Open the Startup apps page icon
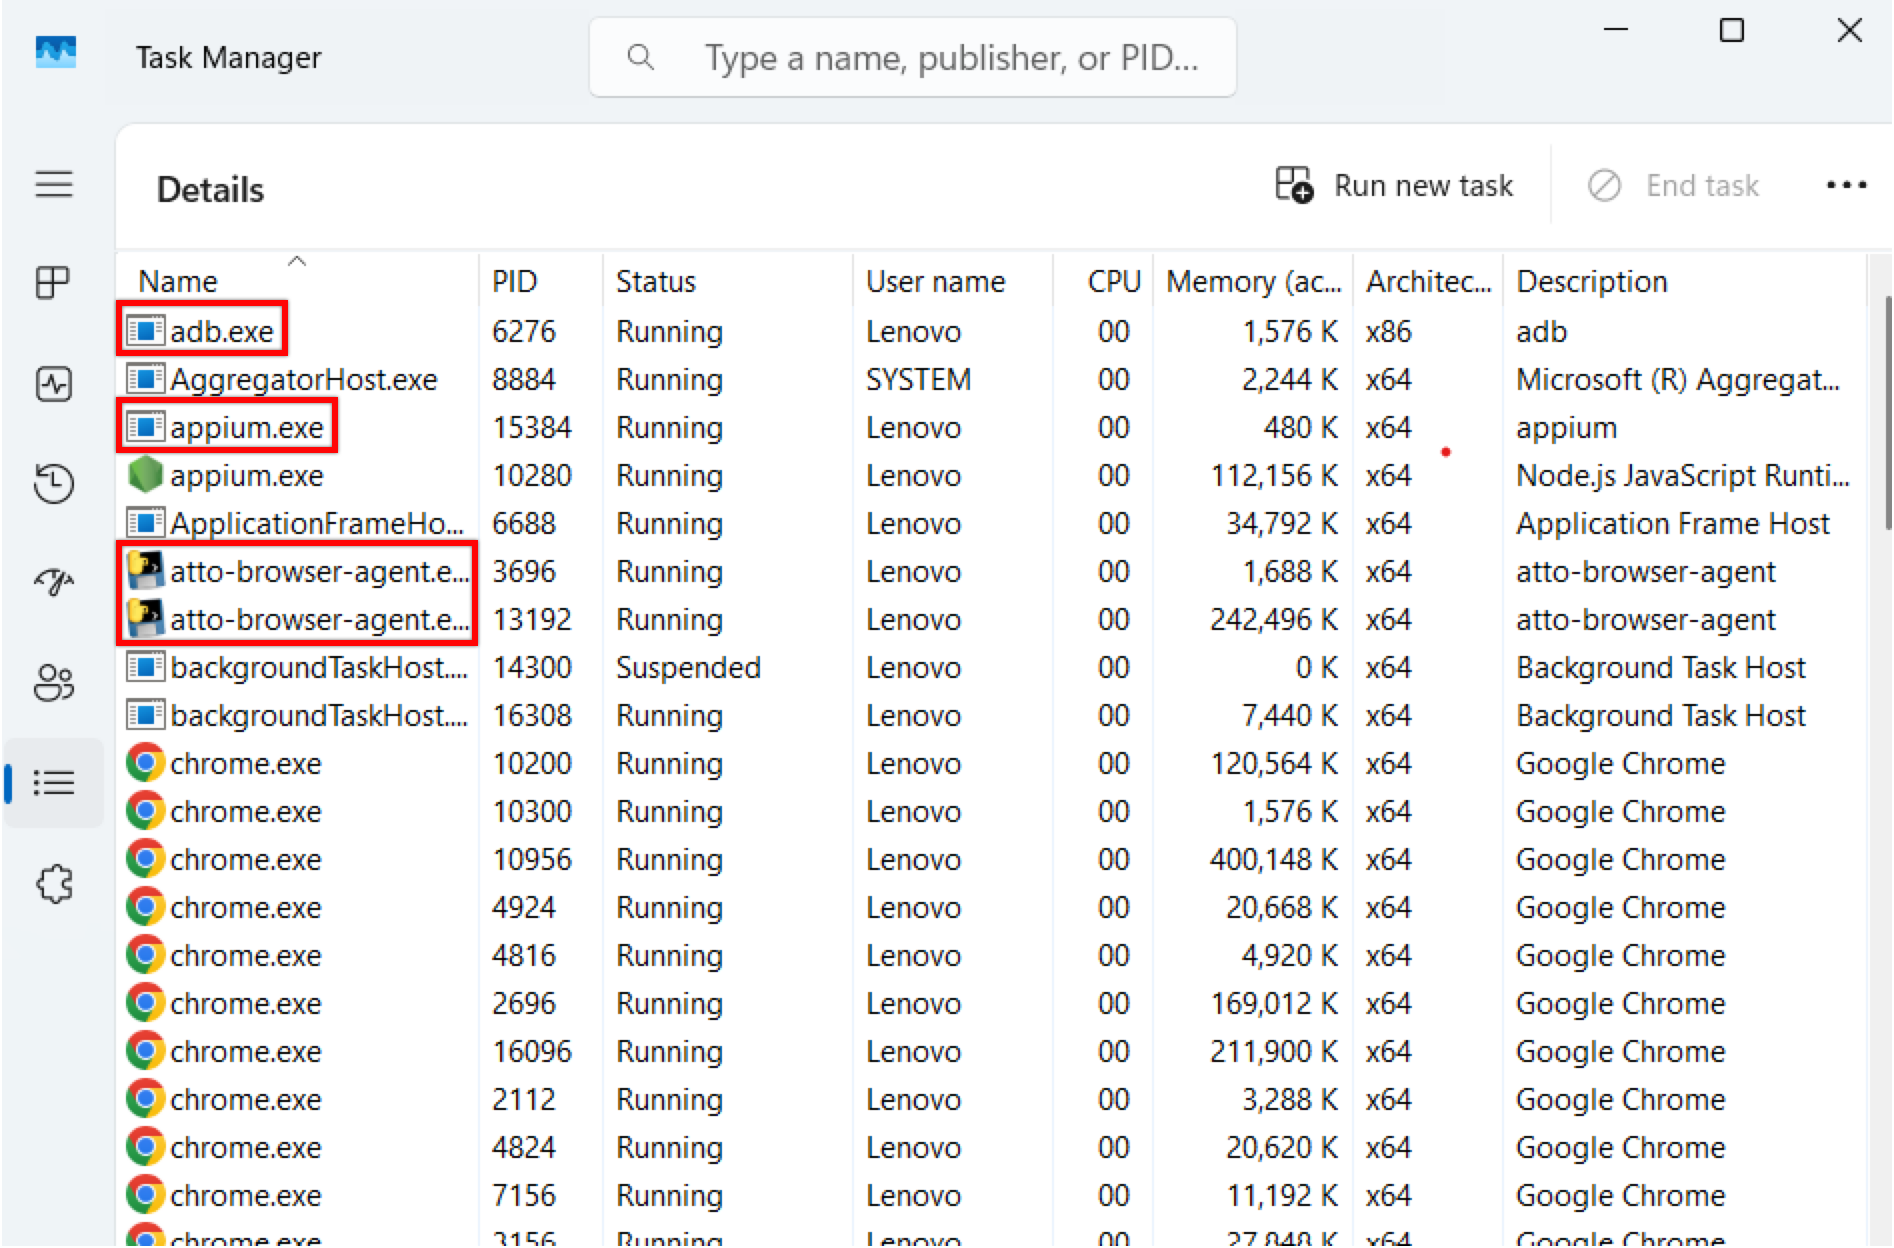Viewport: 1894px width, 1248px height. click(55, 580)
